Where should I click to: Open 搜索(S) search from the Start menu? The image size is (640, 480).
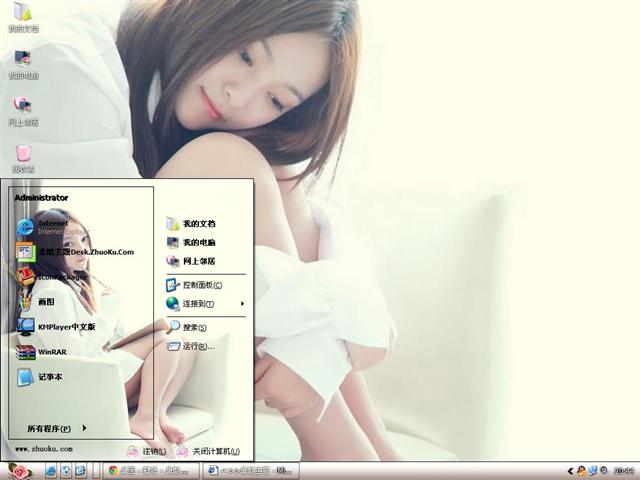pyautogui.click(x=193, y=328)
